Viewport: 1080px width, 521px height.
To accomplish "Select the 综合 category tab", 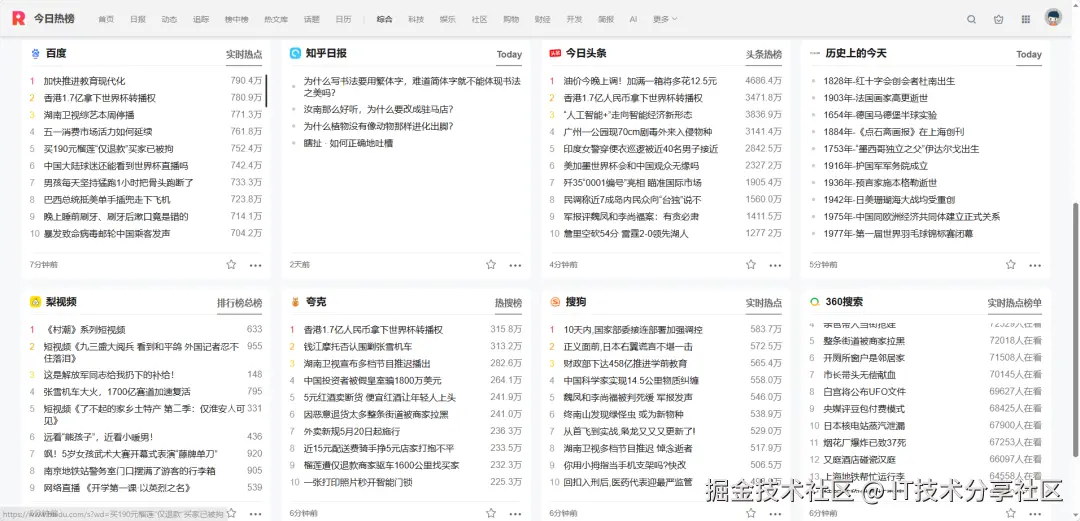I will click(384, 19).
